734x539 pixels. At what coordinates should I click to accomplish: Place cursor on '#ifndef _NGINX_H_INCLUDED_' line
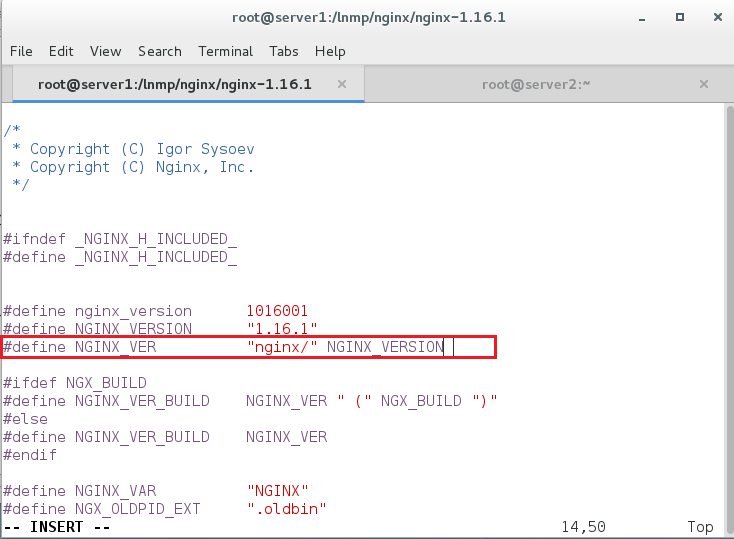120,239
